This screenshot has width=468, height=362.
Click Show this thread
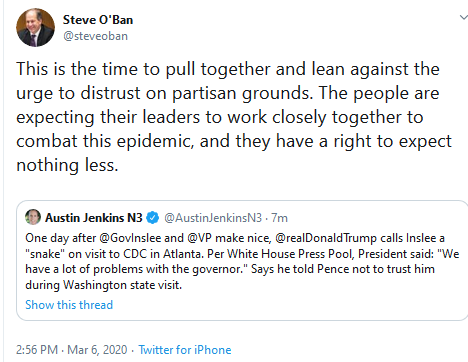[69, 305]
